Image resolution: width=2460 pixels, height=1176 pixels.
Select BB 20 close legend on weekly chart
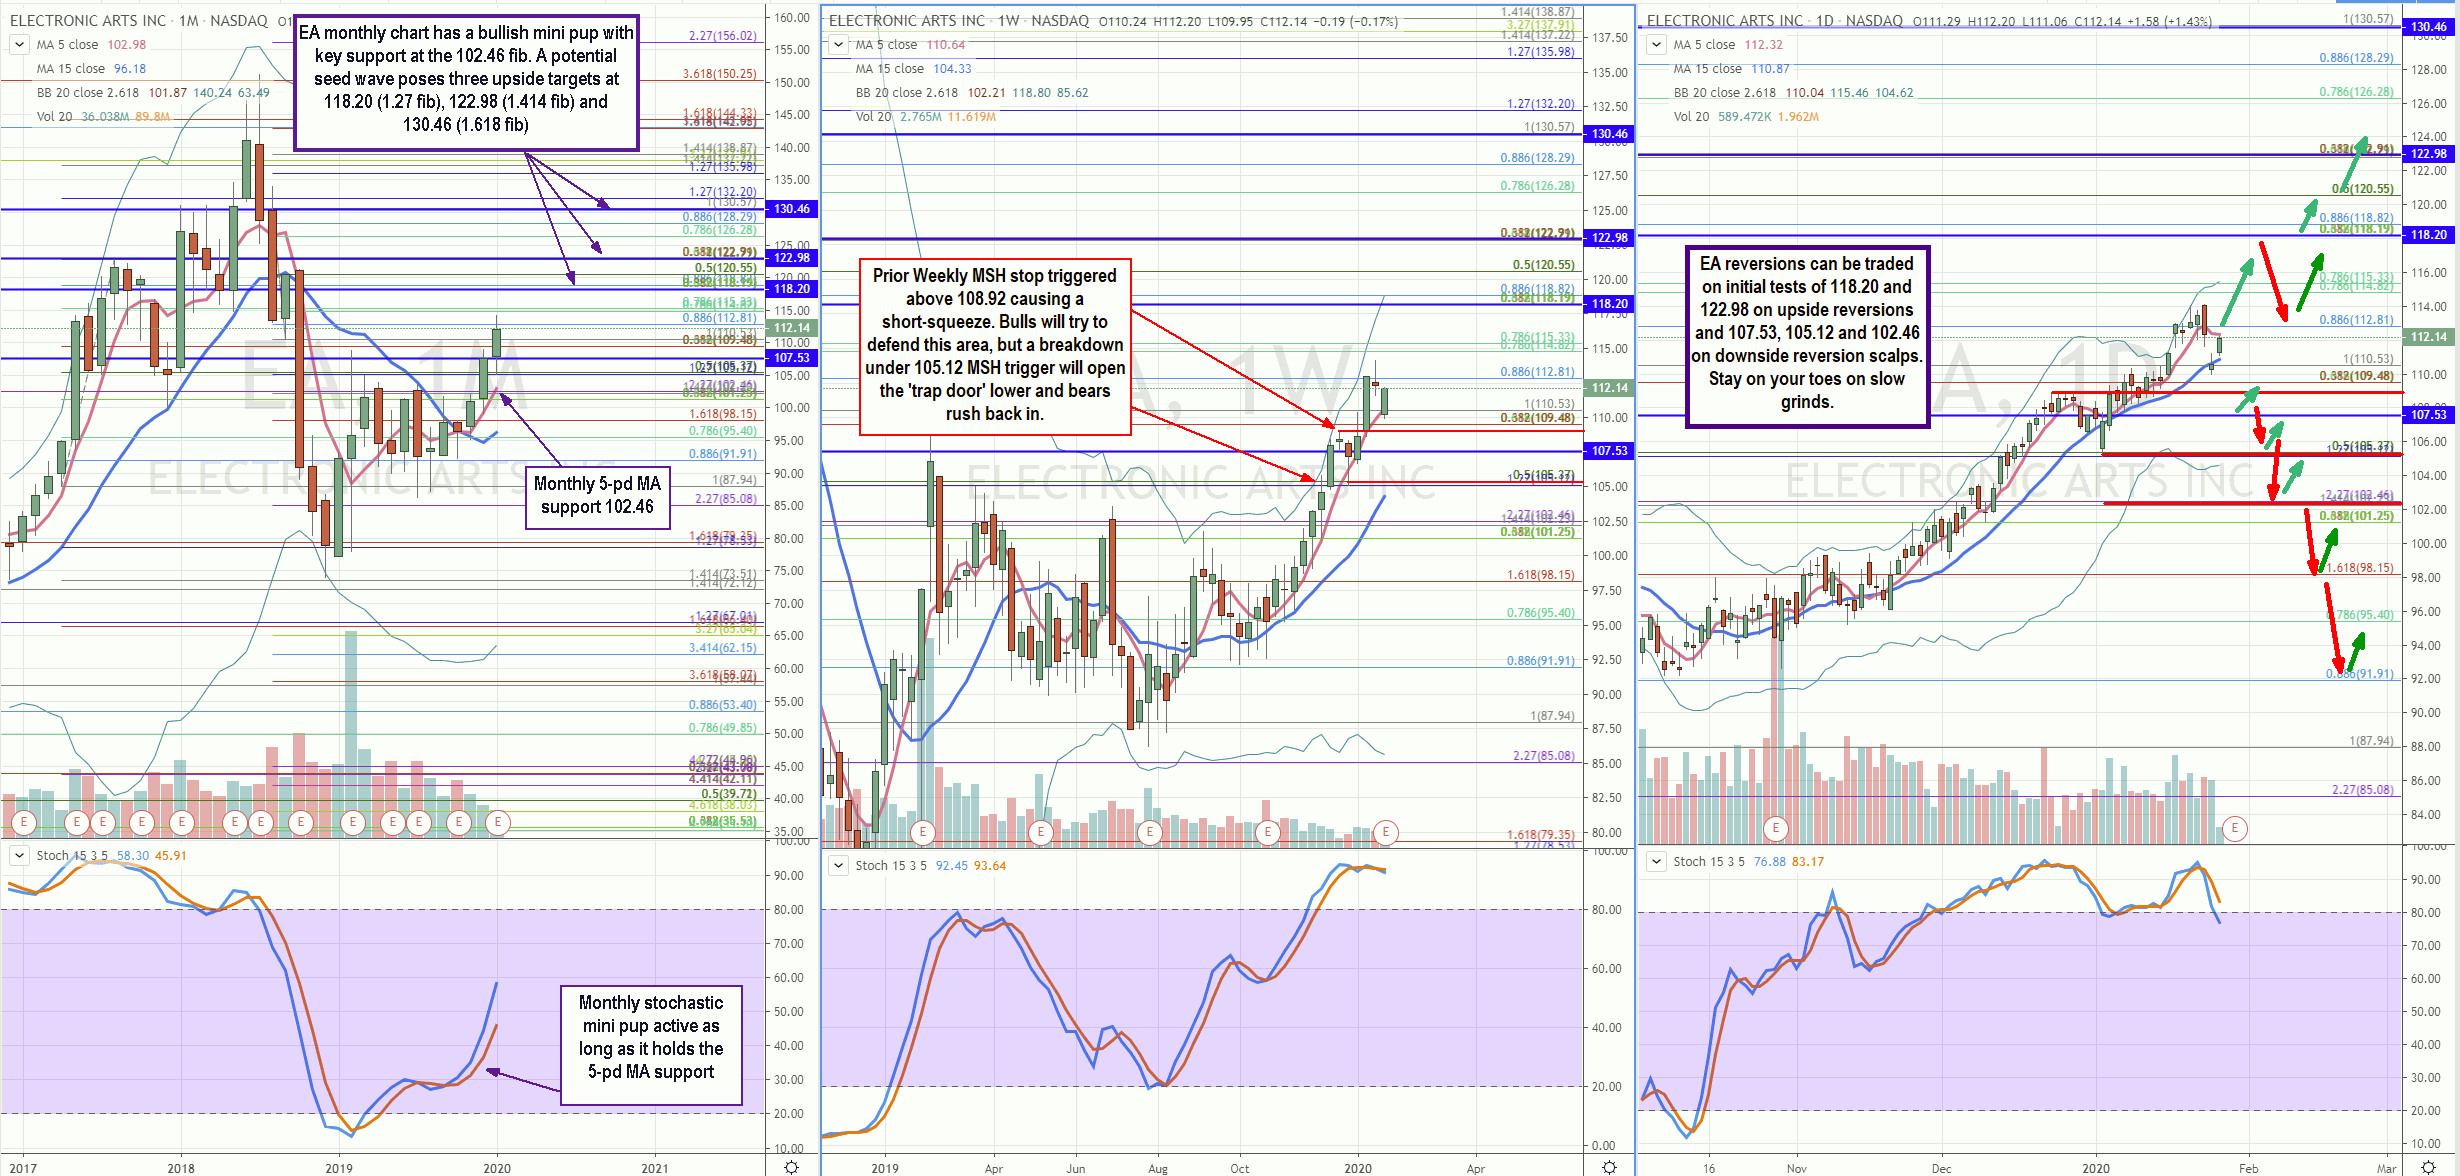coord(972,93)
